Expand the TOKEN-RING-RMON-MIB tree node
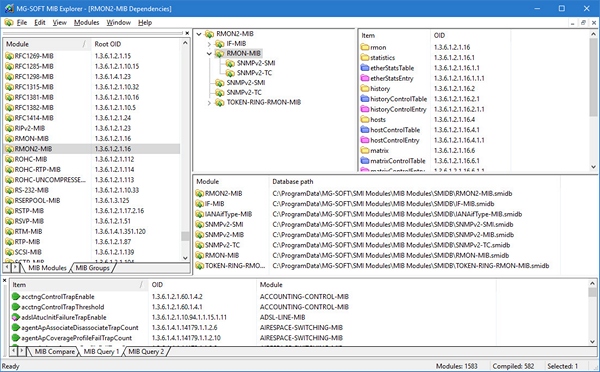The height and width of the screenshot is (372, 600). 209,103
